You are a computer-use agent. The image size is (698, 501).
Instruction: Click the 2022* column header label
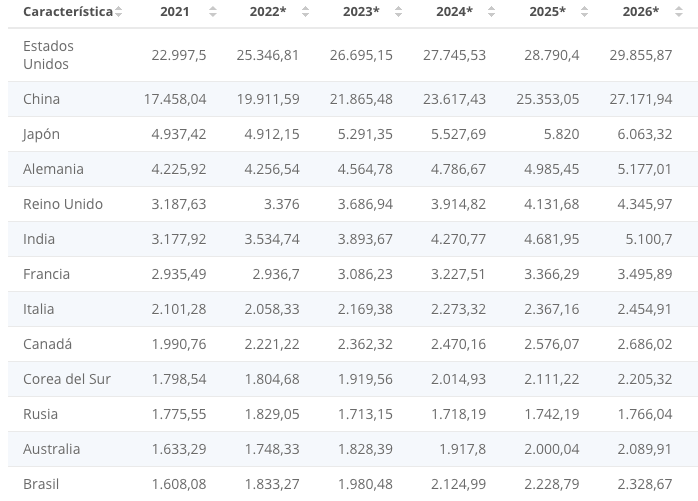(268, 12)
